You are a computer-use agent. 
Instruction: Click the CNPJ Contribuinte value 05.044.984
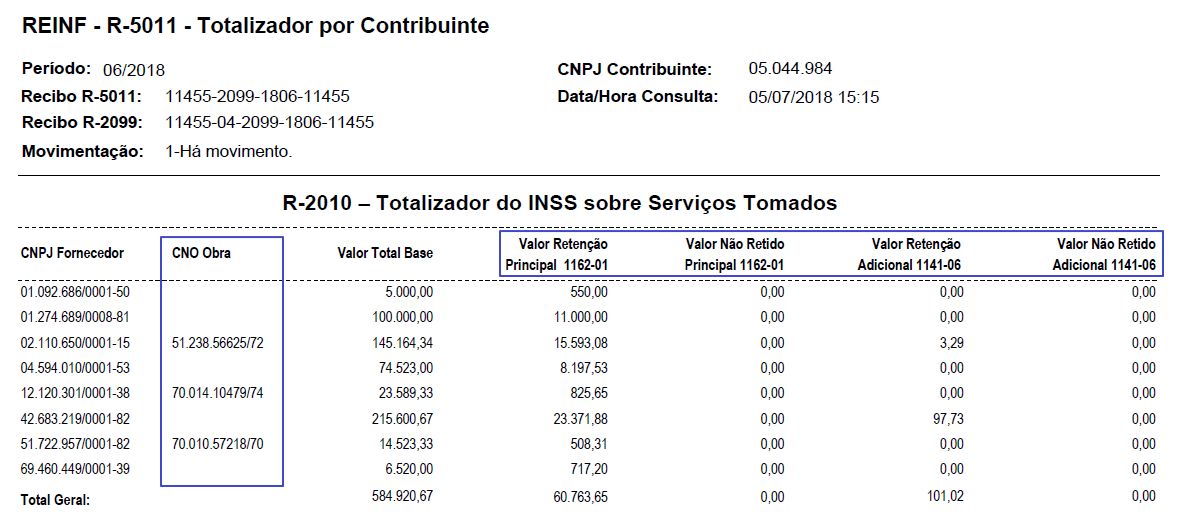tap(790, 69)
